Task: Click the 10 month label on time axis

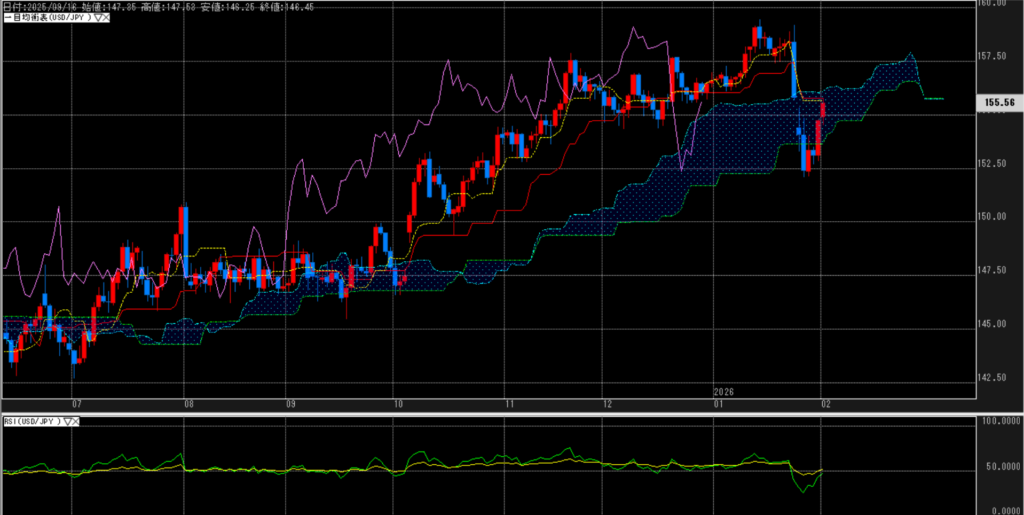Action: pos(397,406)
